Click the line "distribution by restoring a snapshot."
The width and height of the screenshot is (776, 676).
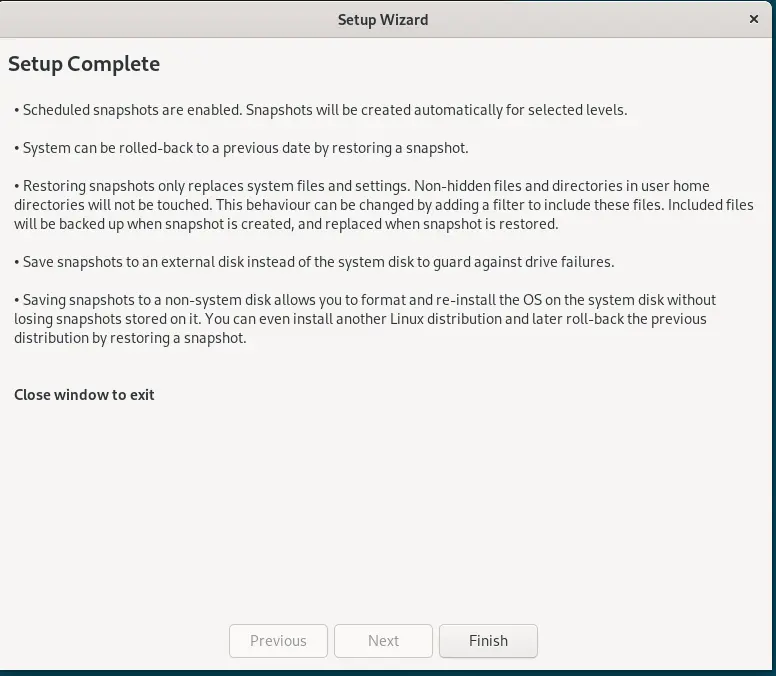point(130,338)
